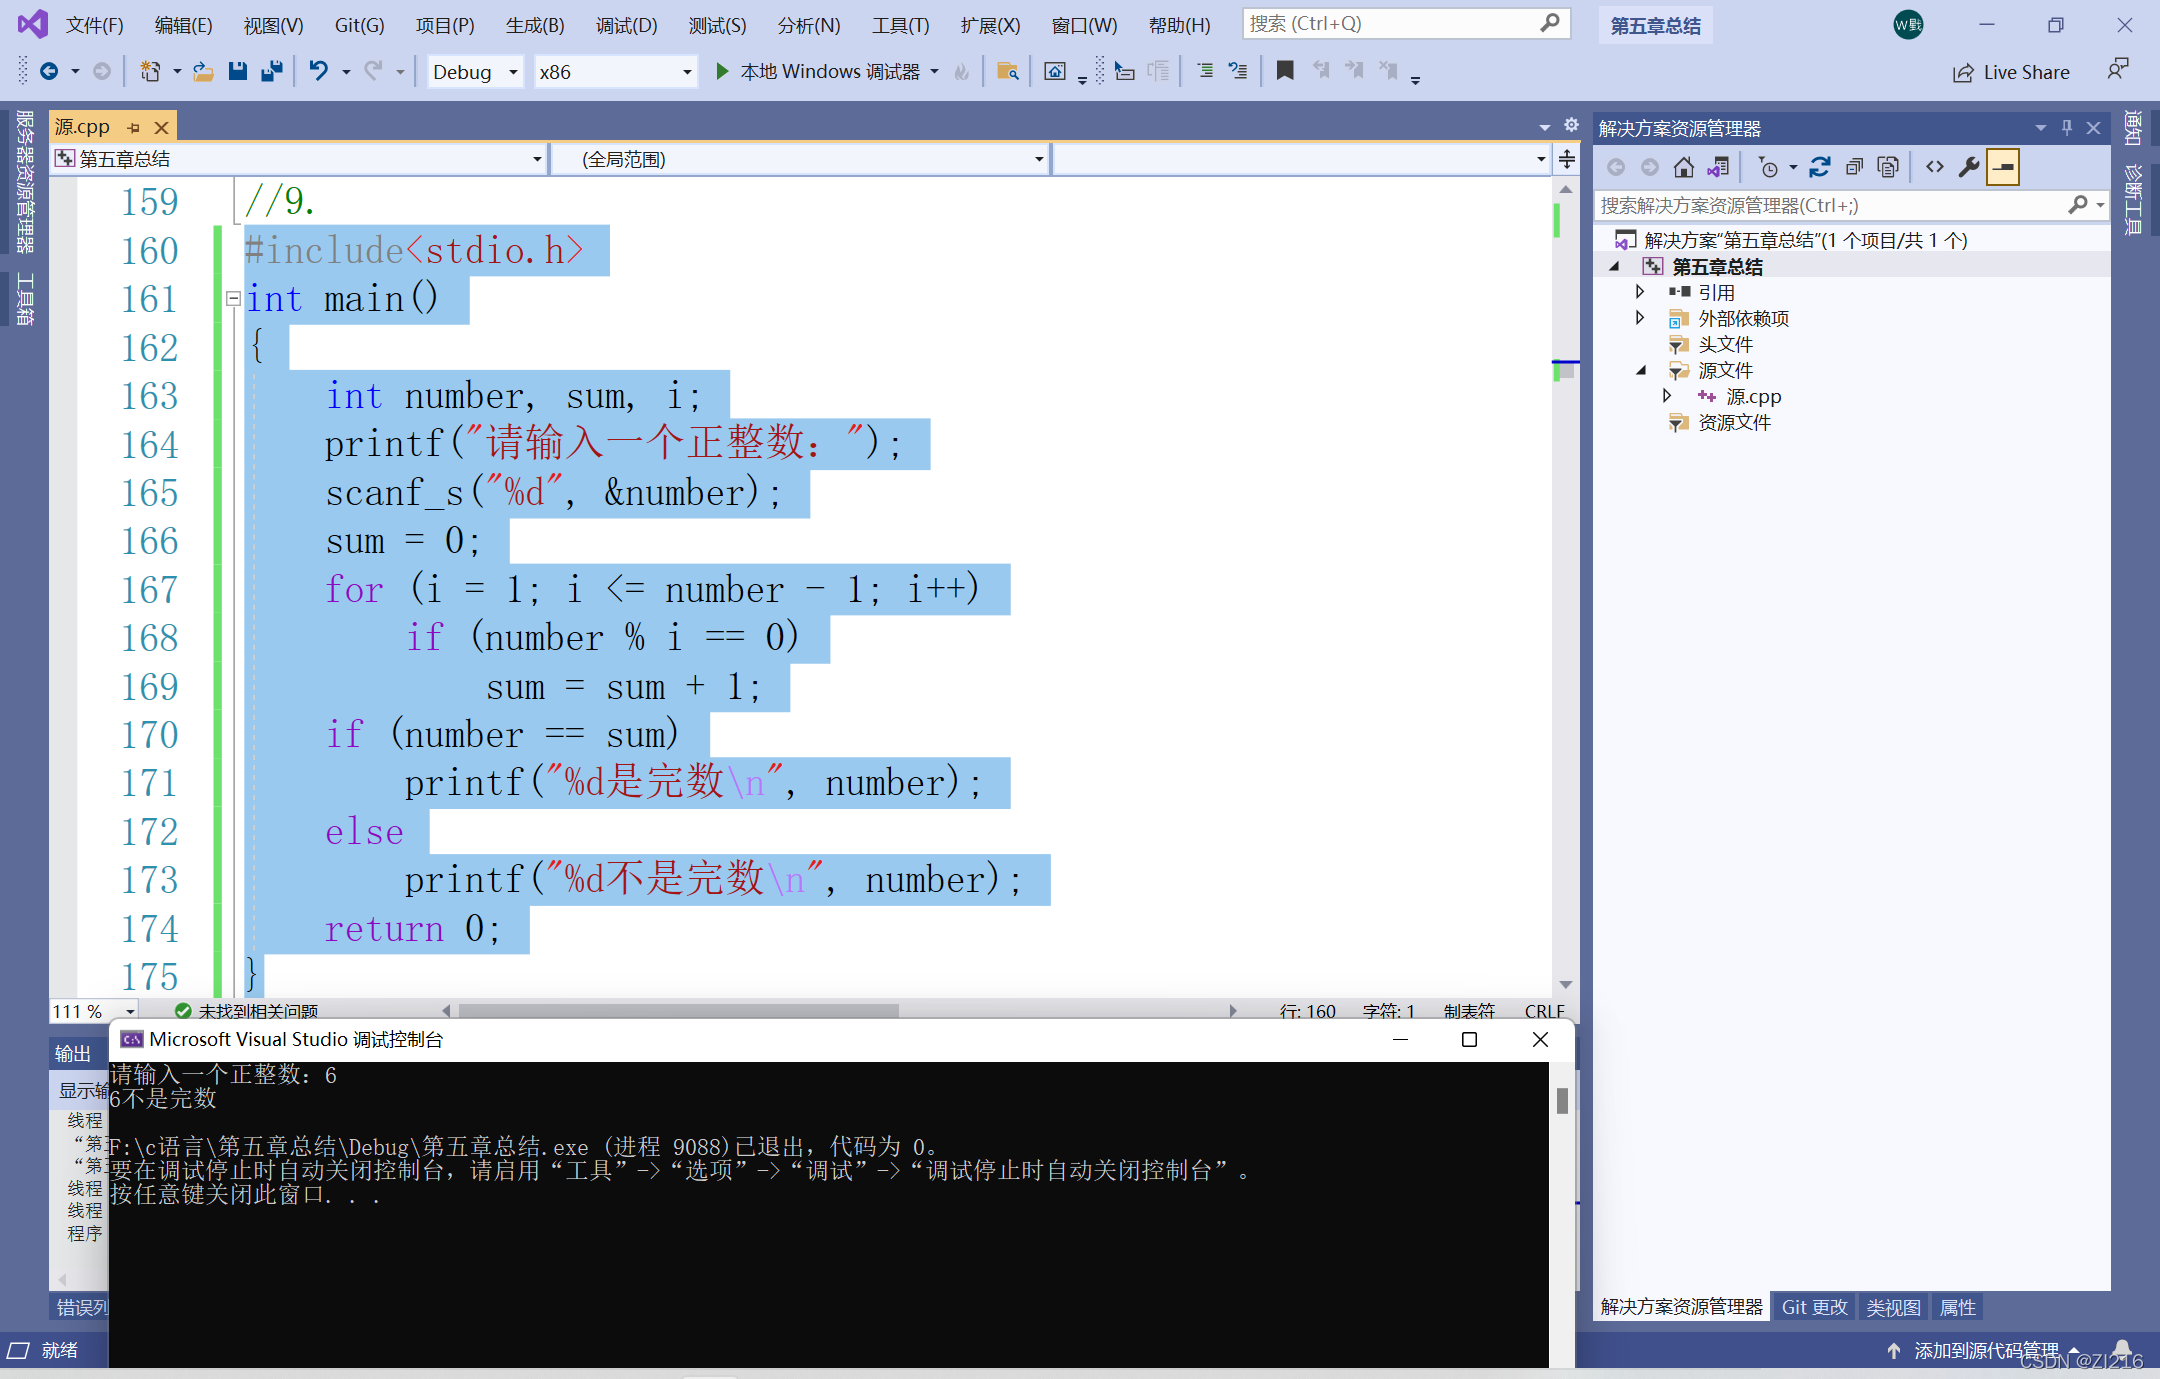Click the Navigate Backward arrow icon
The image size is (2160, 1379).
pos(48,71)
